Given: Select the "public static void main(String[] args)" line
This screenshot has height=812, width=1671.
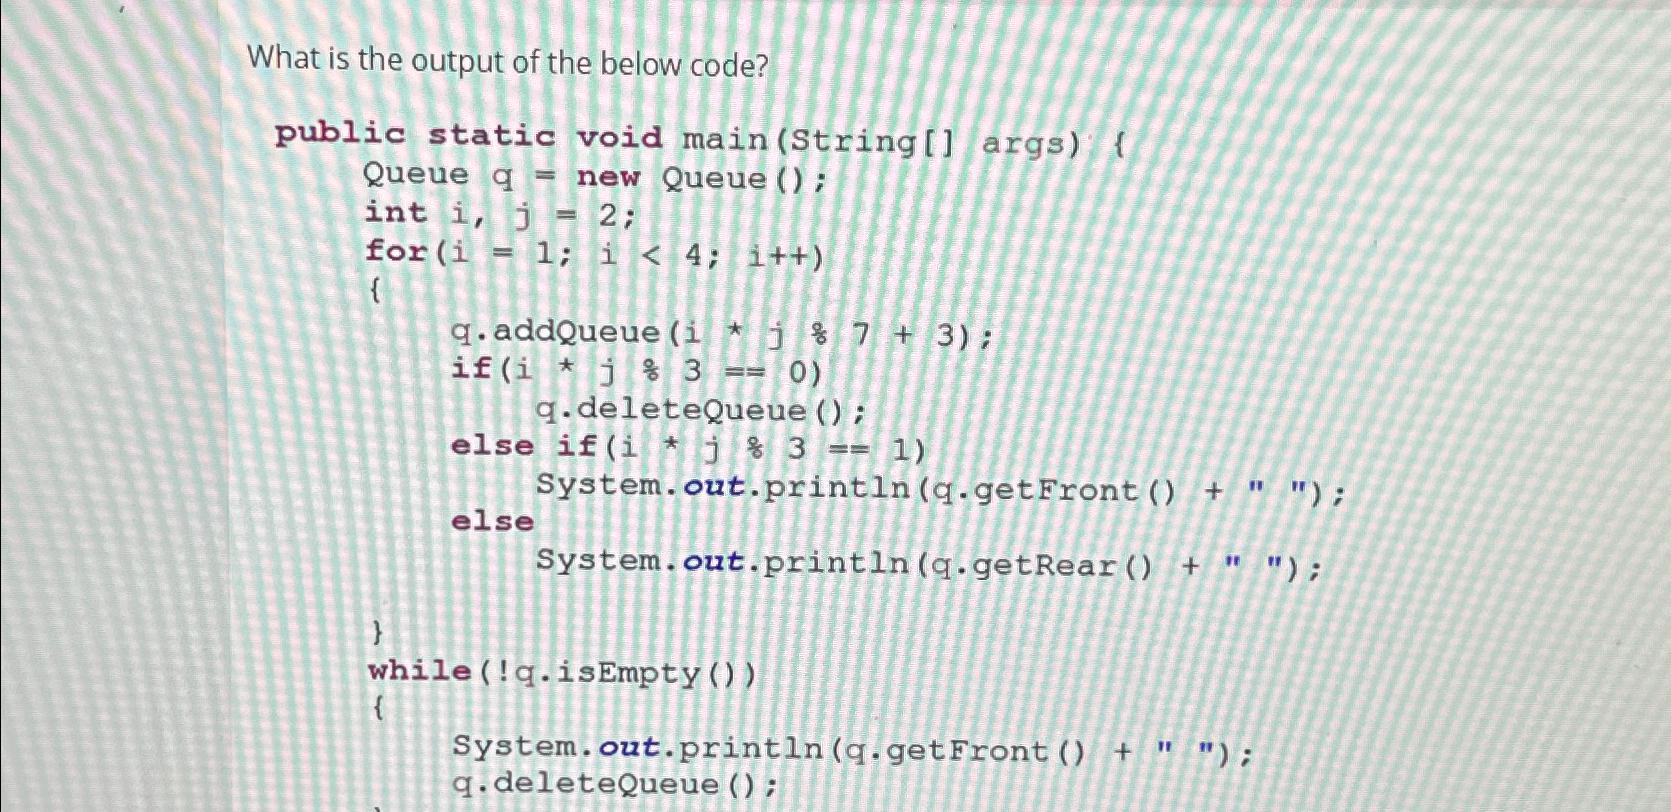Looking at the screenshot, I should point(701,140).
